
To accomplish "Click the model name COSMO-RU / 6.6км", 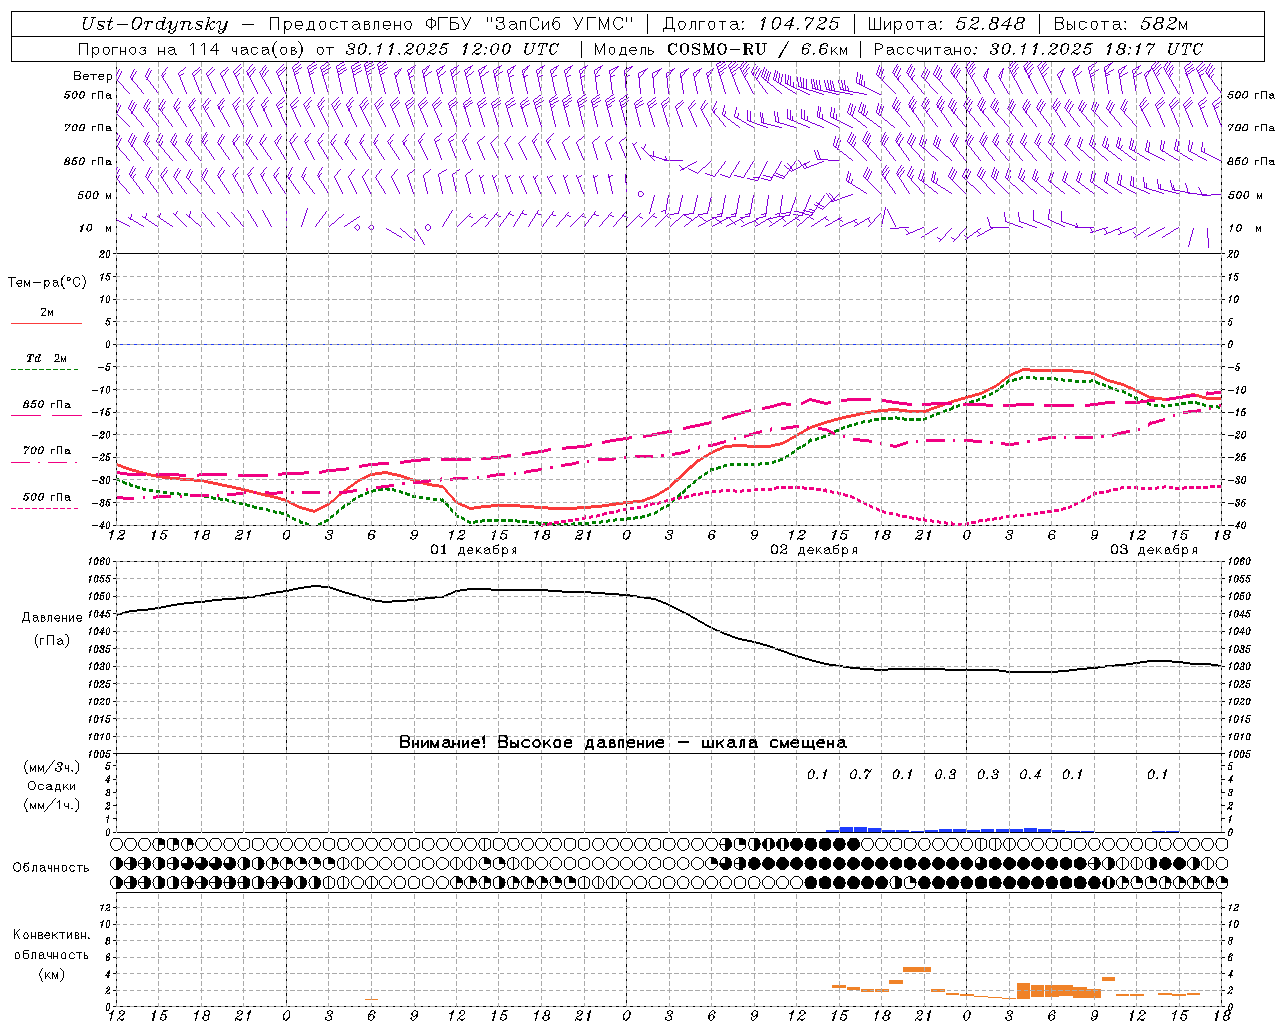I will (757, 49).
